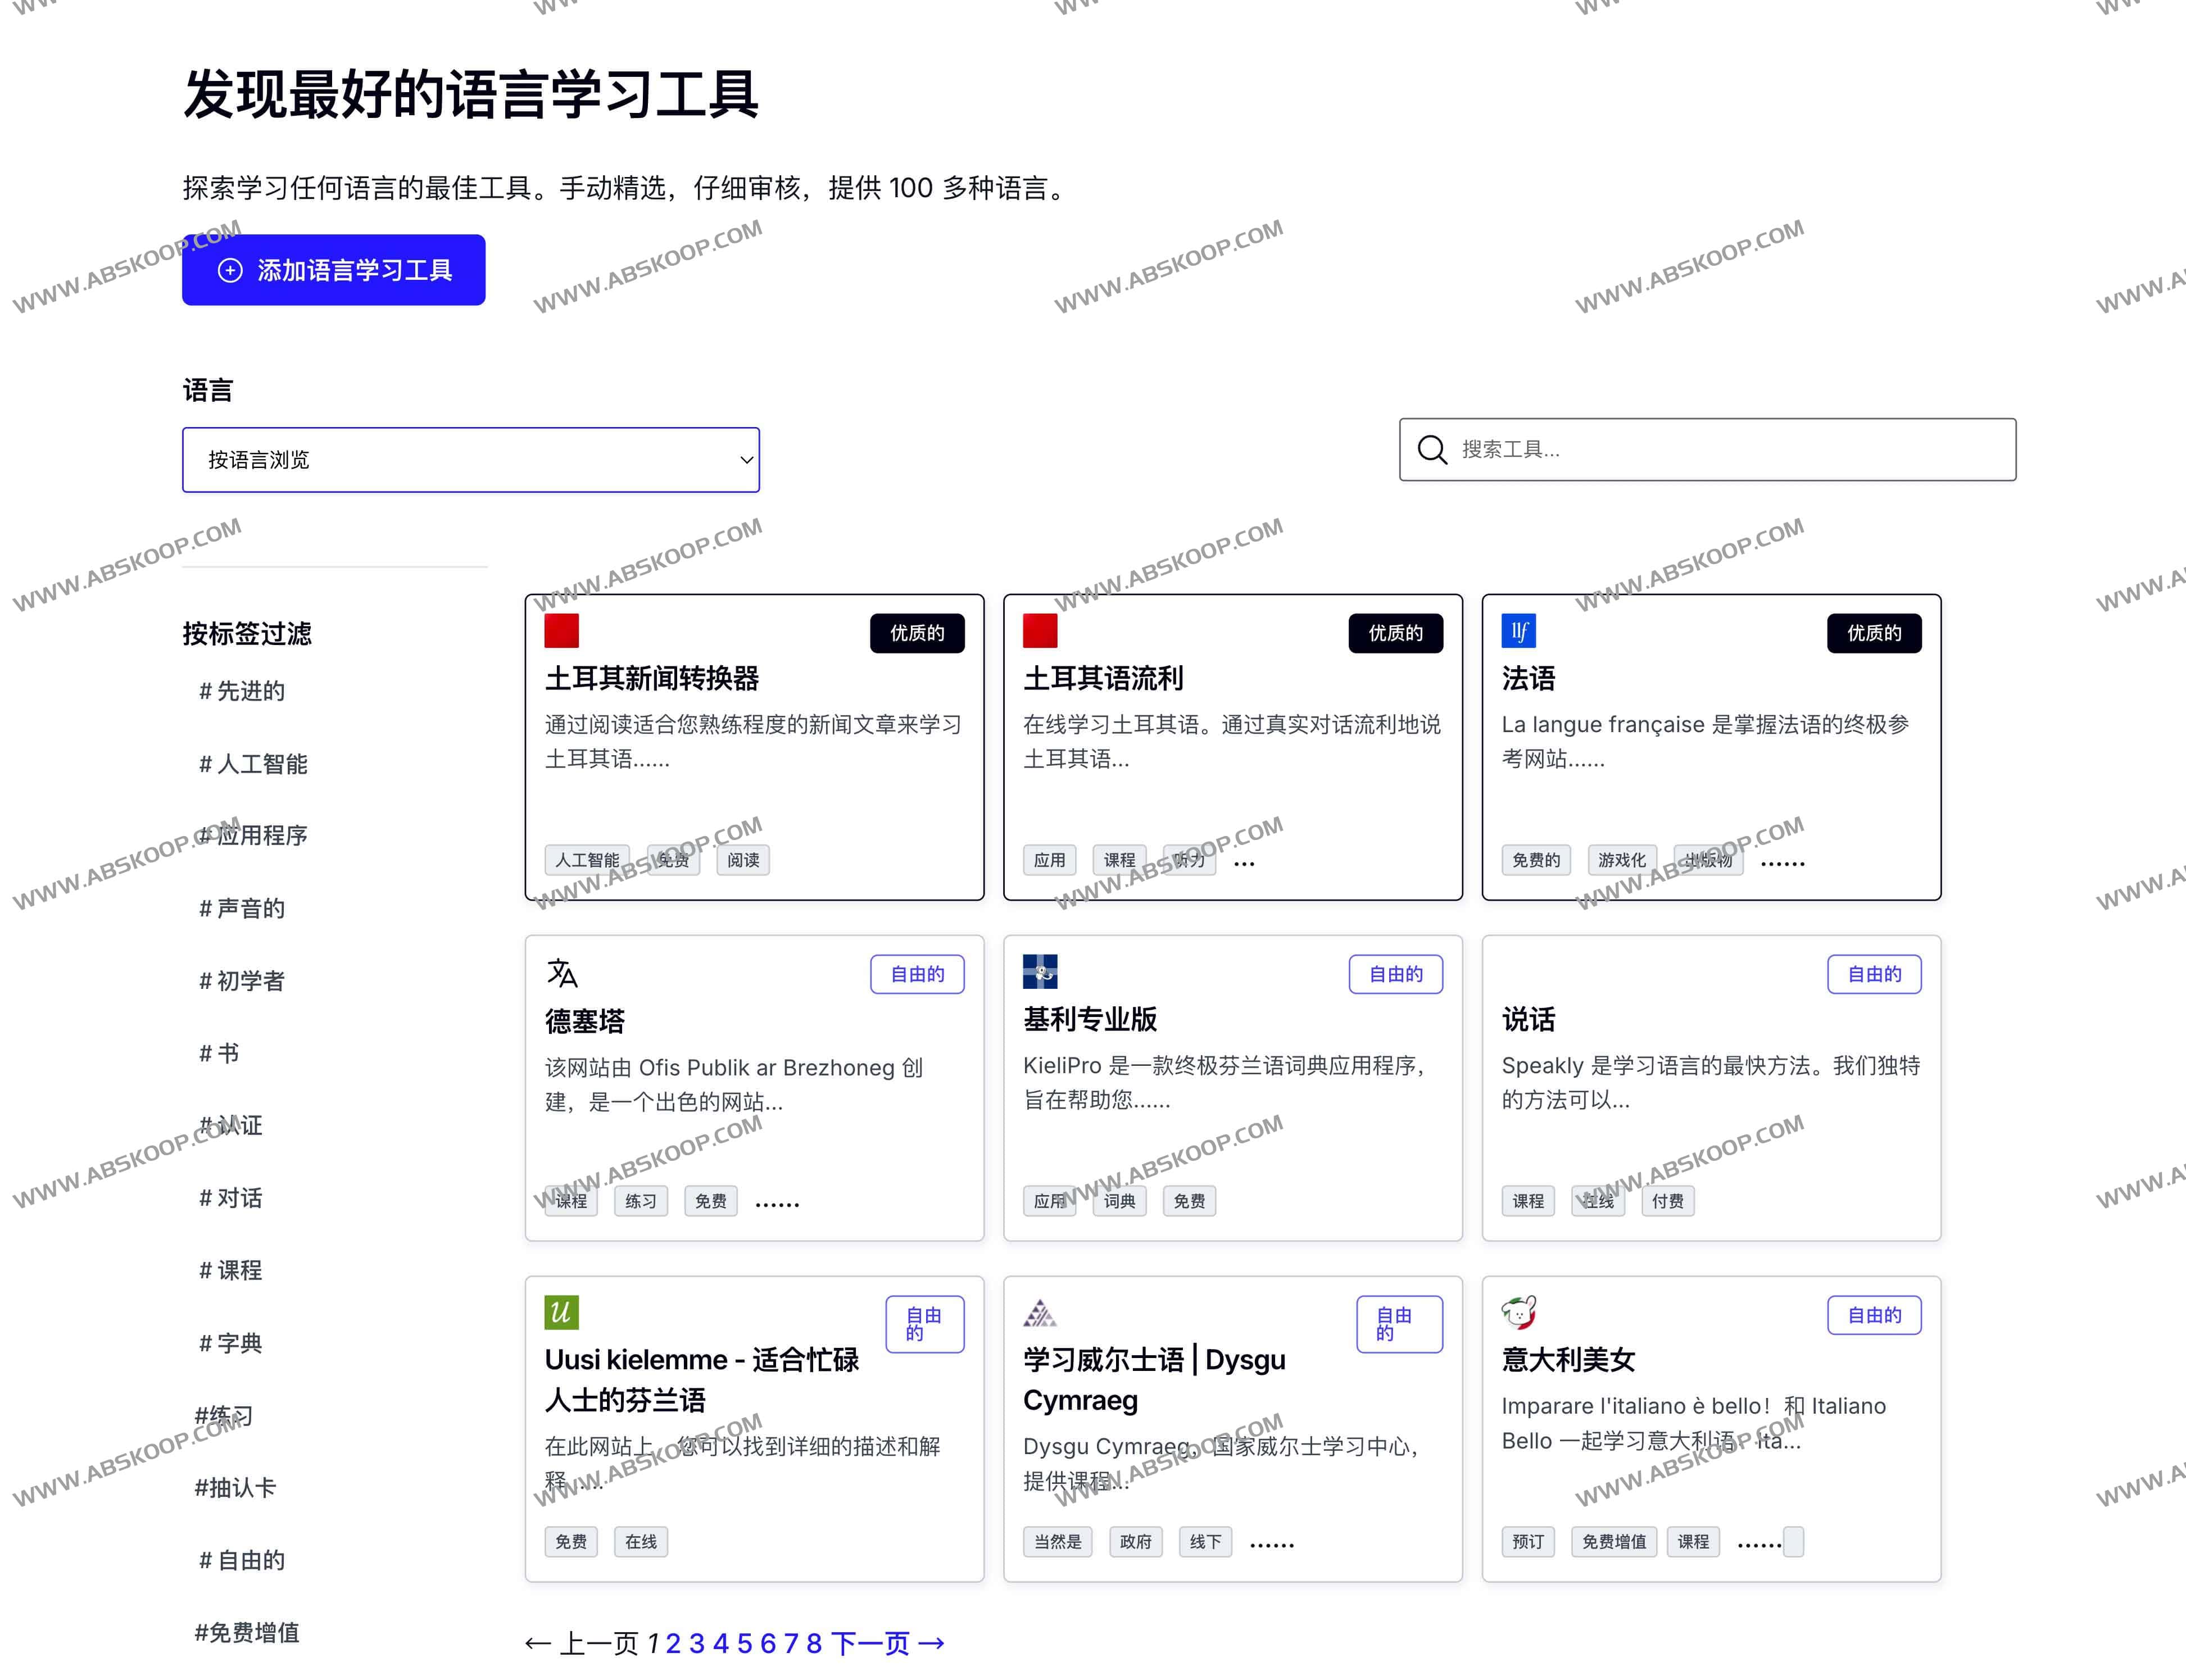This screenshot has width=2186, height=1680.
Task: Go to page 2 in pagination
Action: pos(673,1643)
